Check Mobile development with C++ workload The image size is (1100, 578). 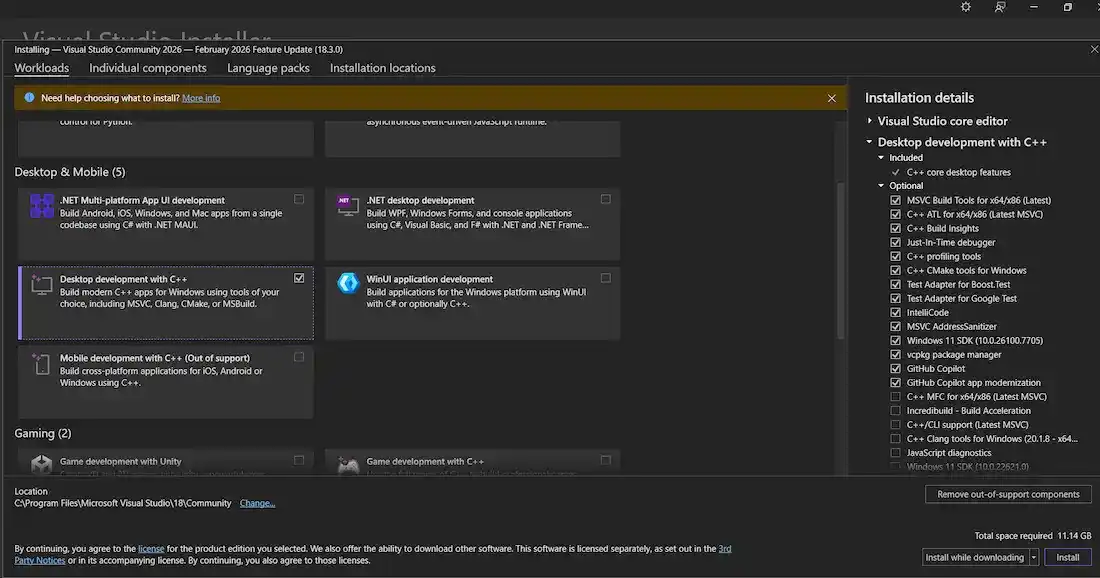[x=299, y=357]
